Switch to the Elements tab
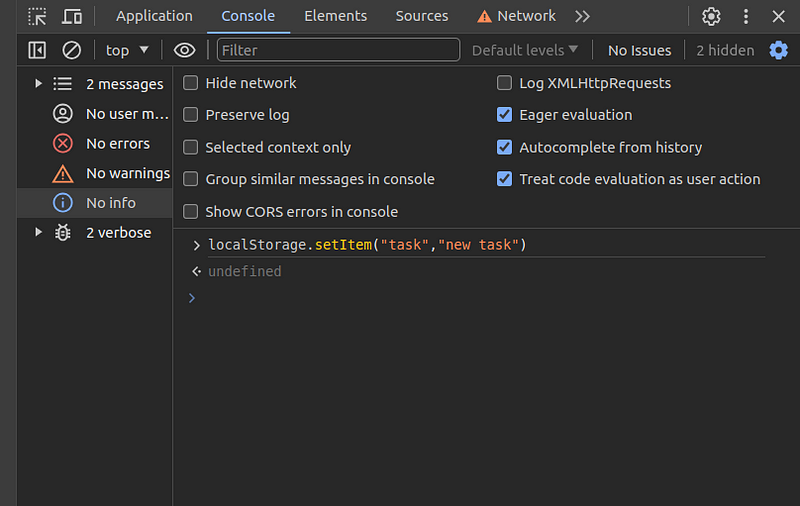Image resolution: width=800 pixels, height=506 pixels. (x=335, y=16)
